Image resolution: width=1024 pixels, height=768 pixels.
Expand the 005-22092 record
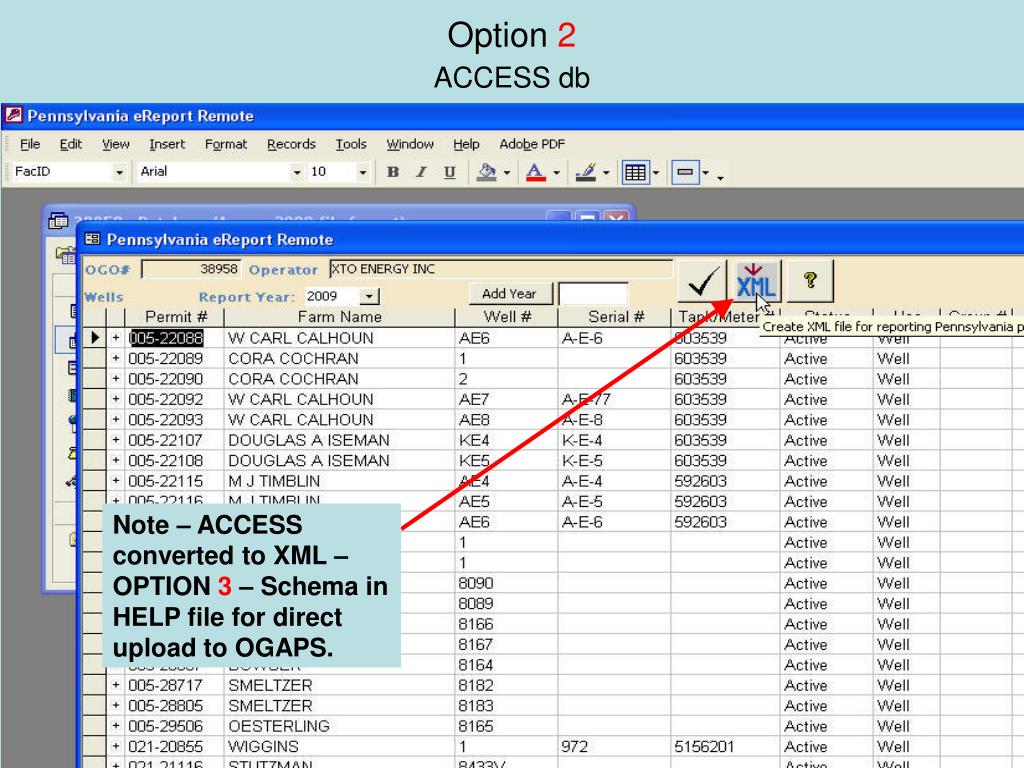(116, 399)
